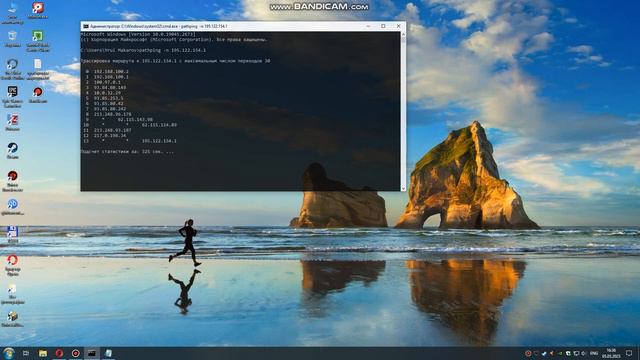
Task: Click the Command Prompt vertical scrollbar
Action: point(403,111)
